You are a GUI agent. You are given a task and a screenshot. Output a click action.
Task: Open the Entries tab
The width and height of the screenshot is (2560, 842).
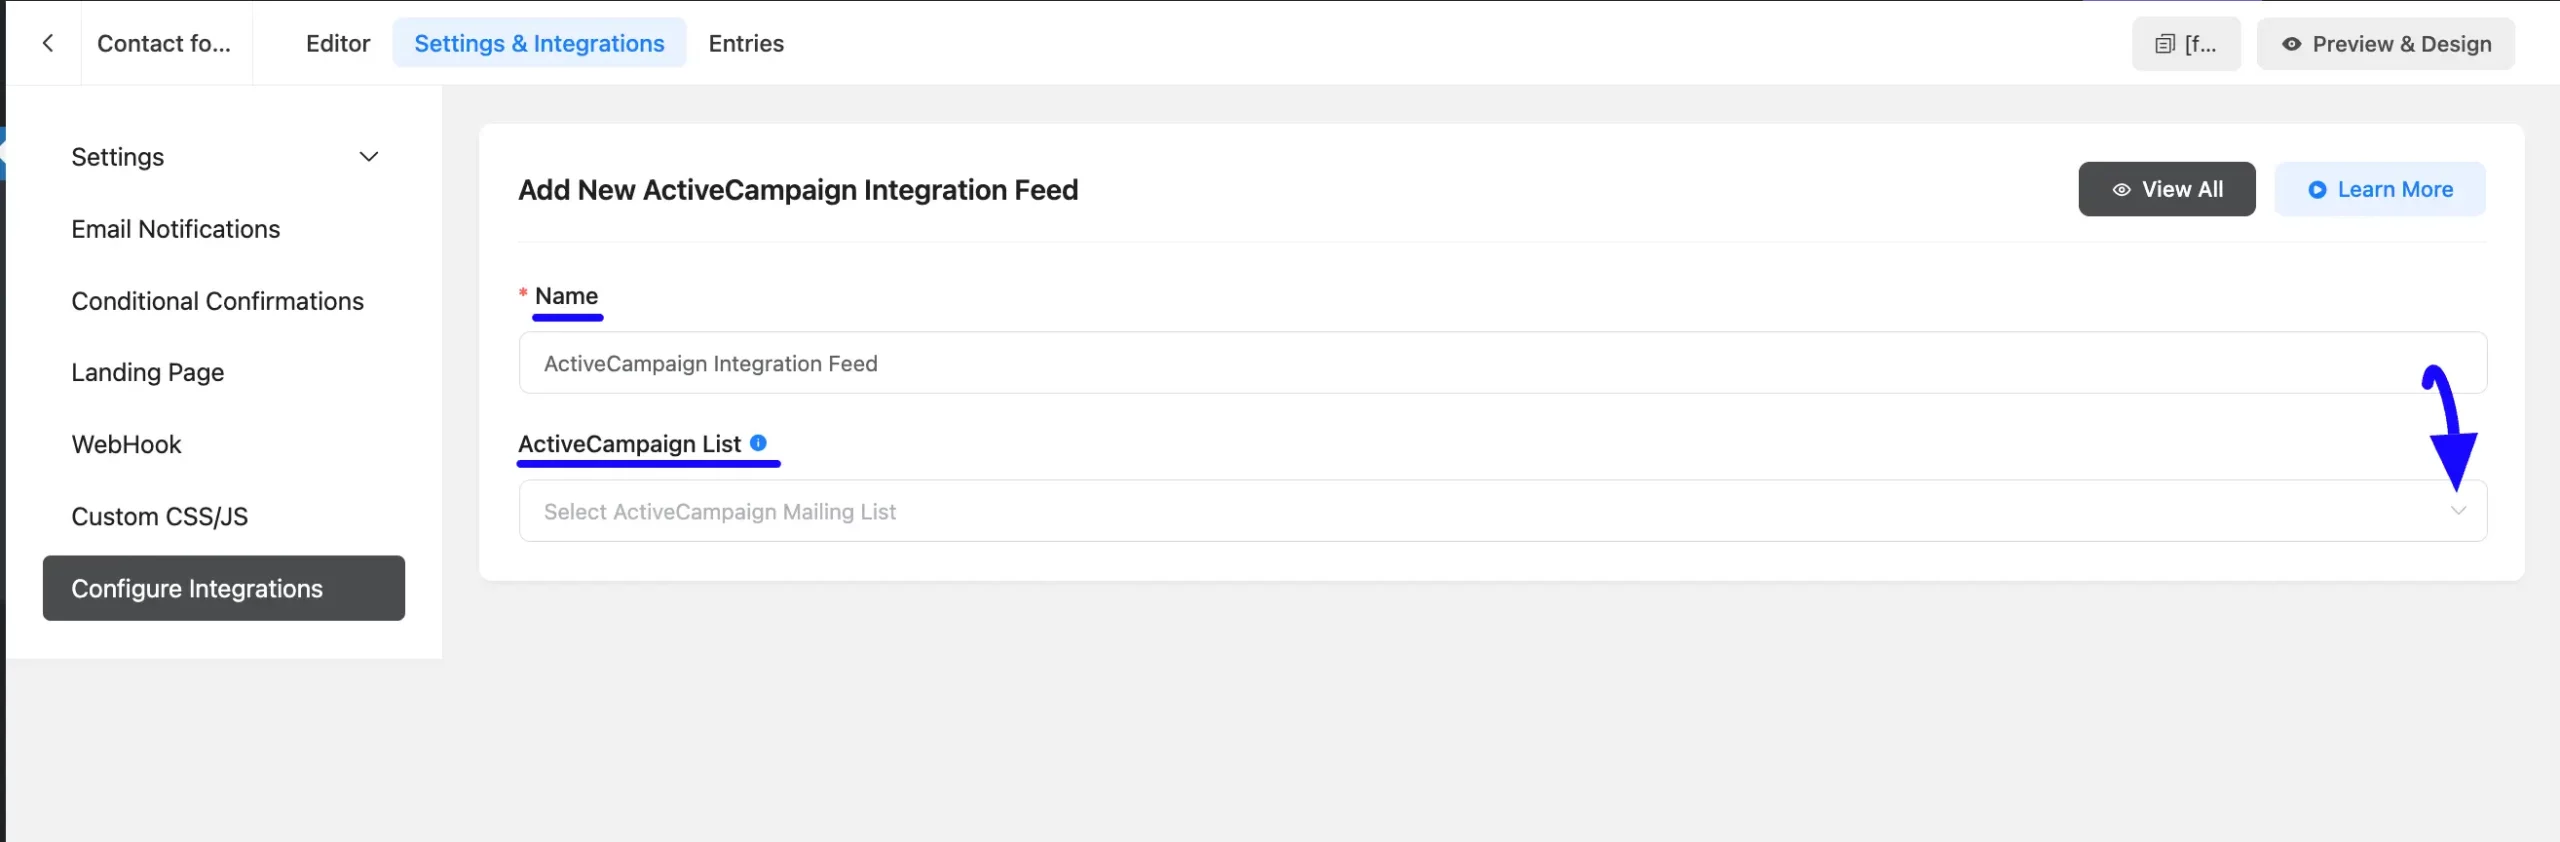pyautogui.click(x=746, y=43)
